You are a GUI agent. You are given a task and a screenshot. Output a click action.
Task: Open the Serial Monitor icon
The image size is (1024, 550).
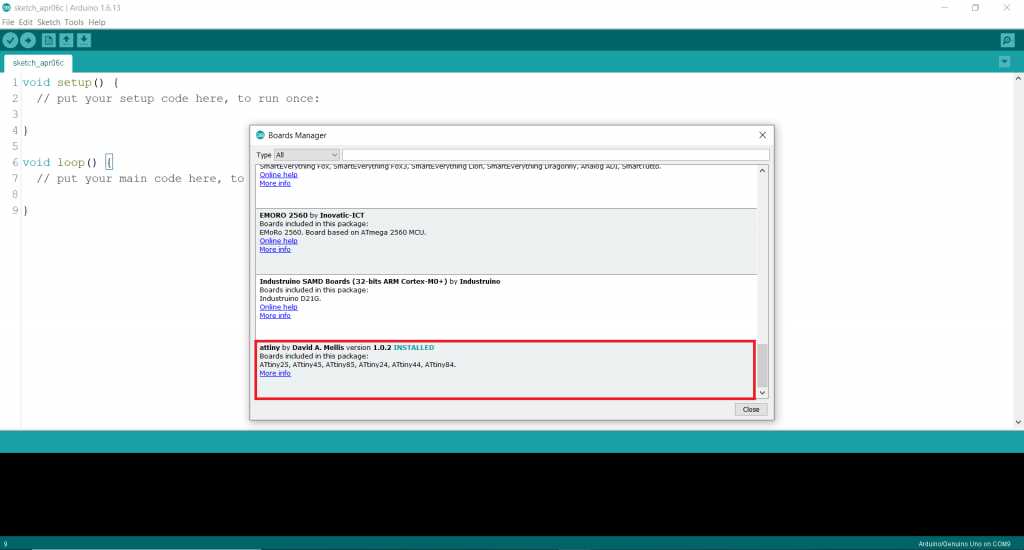1007,40
